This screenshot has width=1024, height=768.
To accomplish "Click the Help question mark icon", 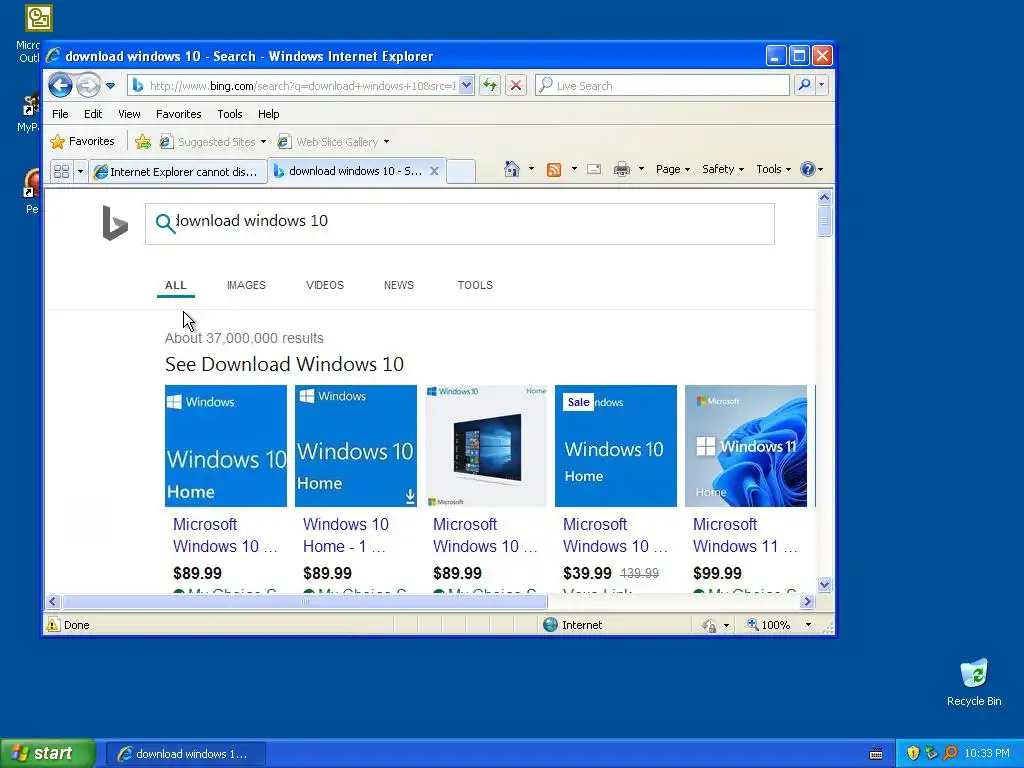I will click(x=808, y=169).
